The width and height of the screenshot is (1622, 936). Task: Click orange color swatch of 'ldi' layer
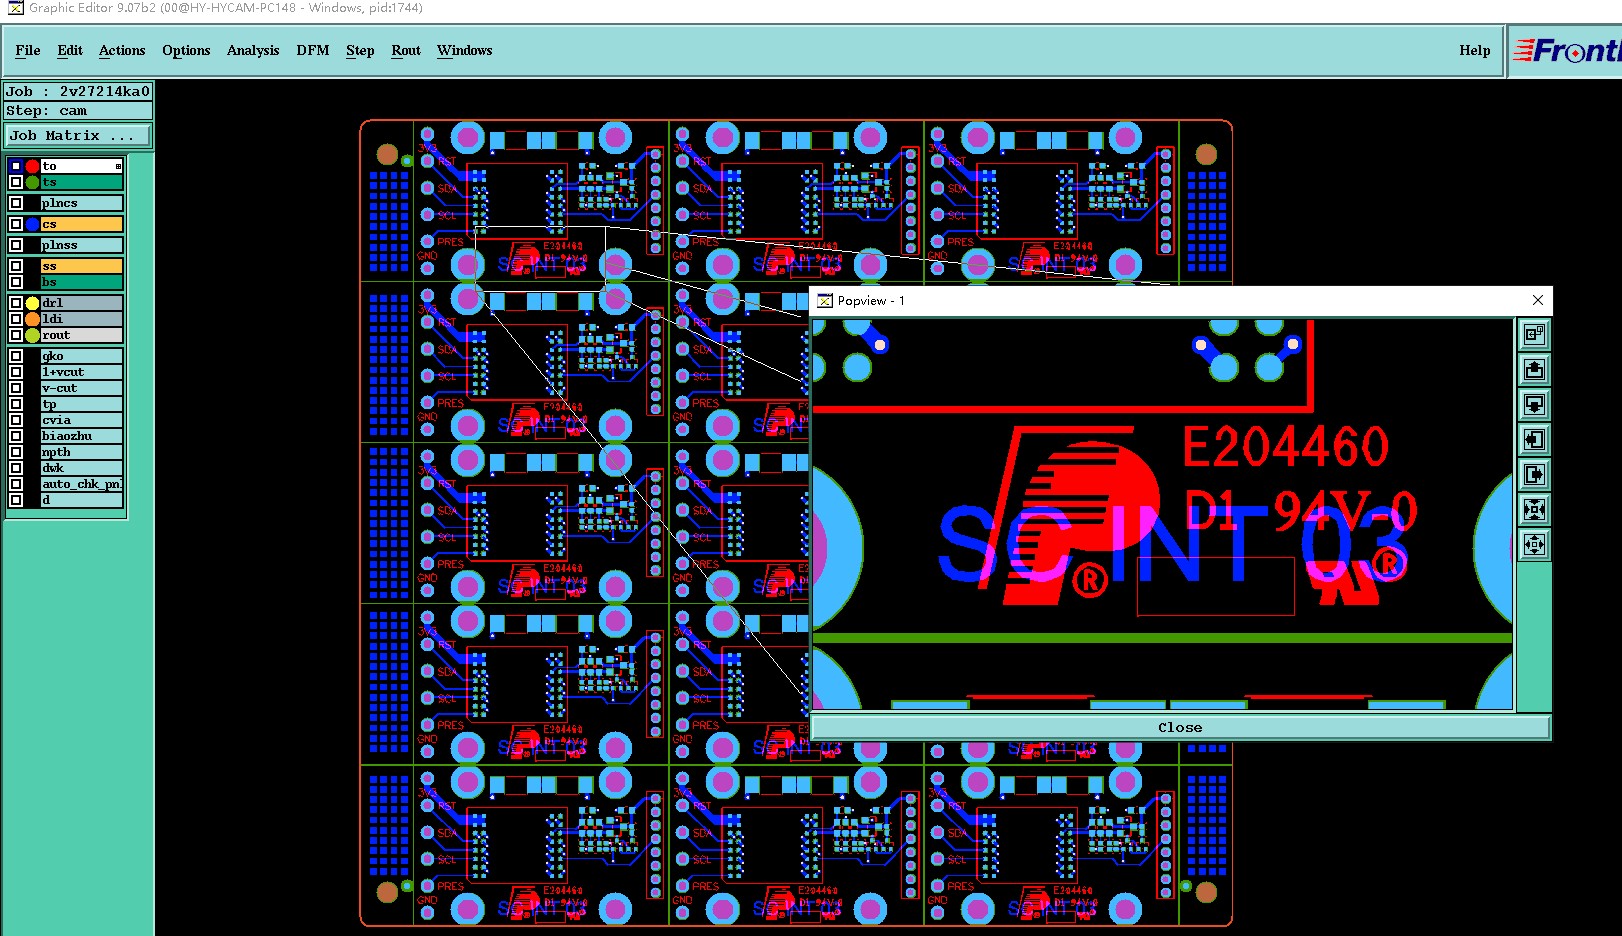(33, 319)
